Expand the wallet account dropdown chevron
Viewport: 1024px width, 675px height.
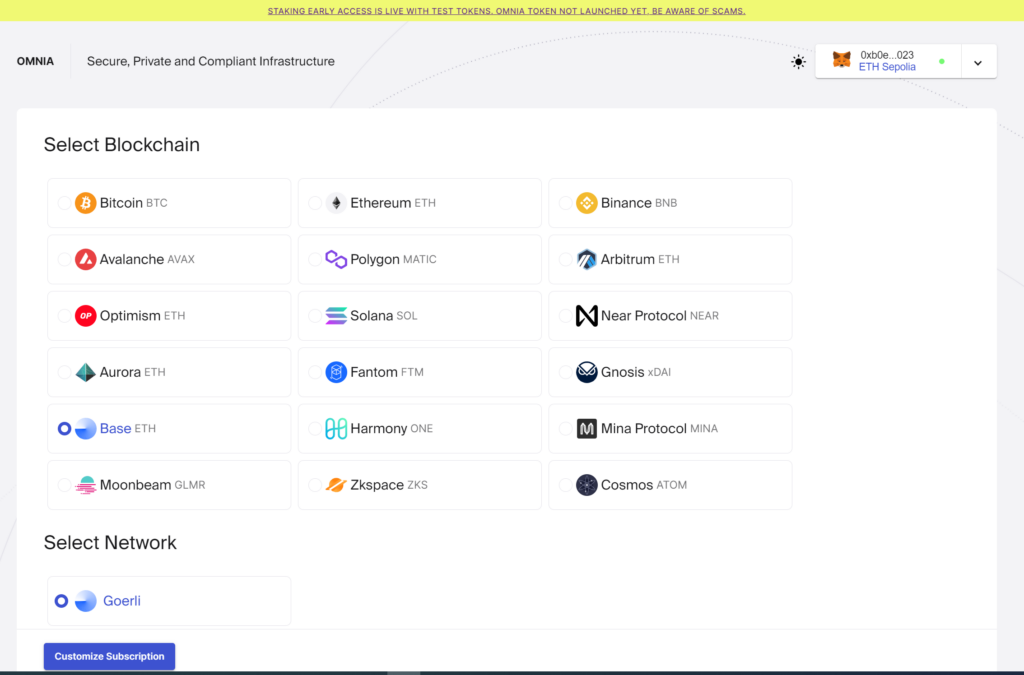coord(978,63)
